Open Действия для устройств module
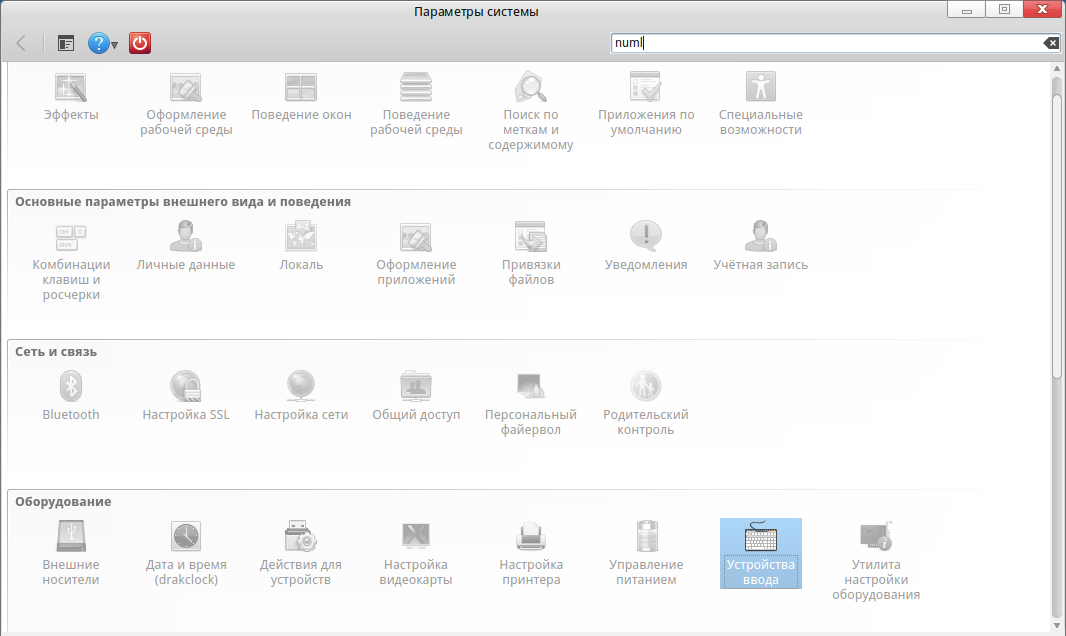Image resolution: width=1066 pixels, height=636 pixels. [301, 554]
